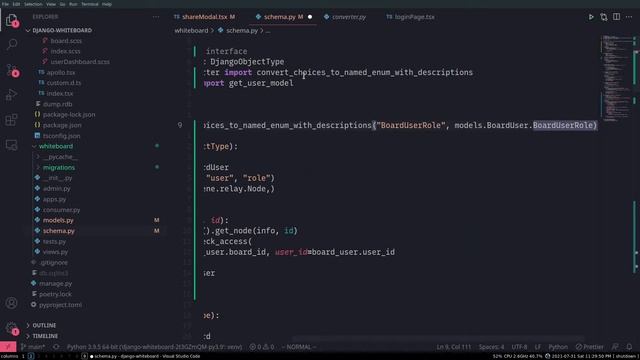Image resolution: width=640 pixels, height=360 pixels.
Task: Expand the __pycache__ folder
Action: [x=60, y=157]
